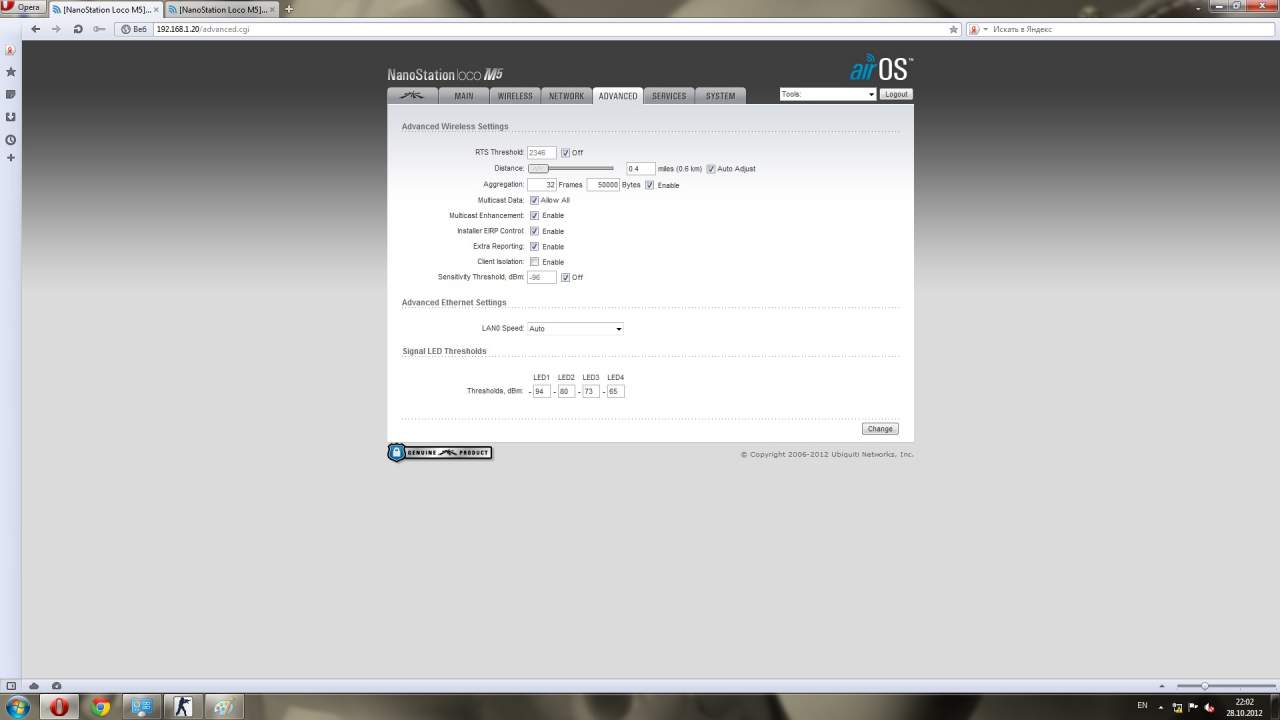Switch to the first NanoStation Loco M5 tab
This screenshot has height=720, width=1280.
(105, 9)
